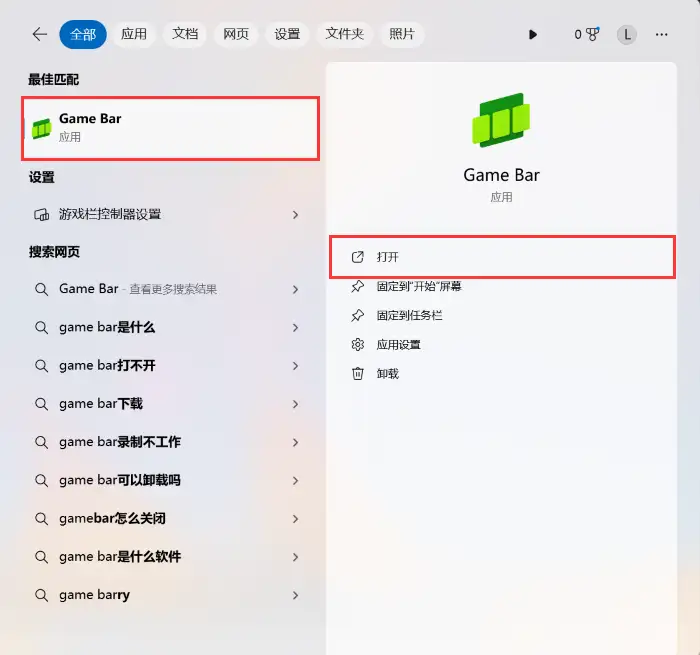Expand the game bar是什么 arrow
This screenshot has height=655, width=700.
[295, 327]
